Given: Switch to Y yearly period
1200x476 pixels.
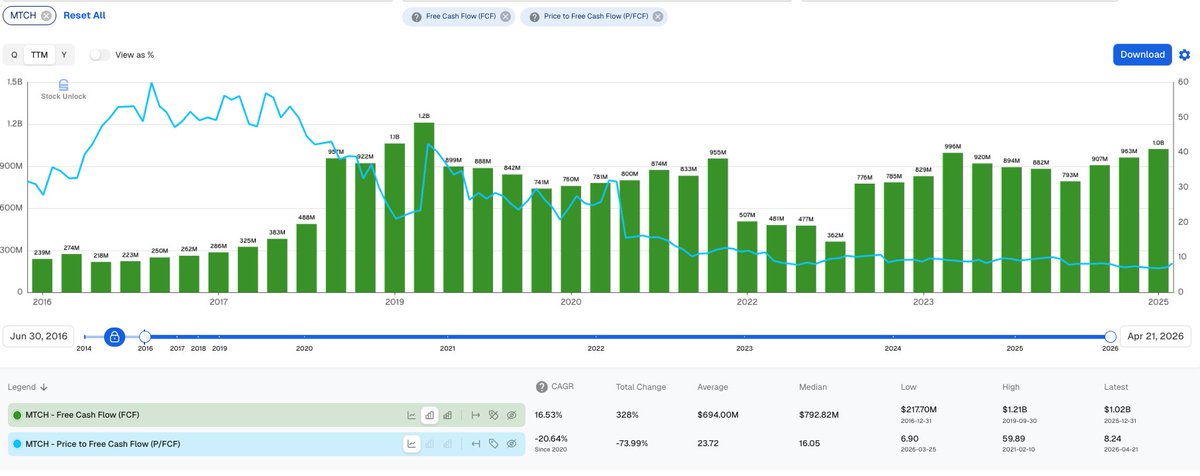Looking at the screenshot, I should pyautogui.click(x=64, y=55).
